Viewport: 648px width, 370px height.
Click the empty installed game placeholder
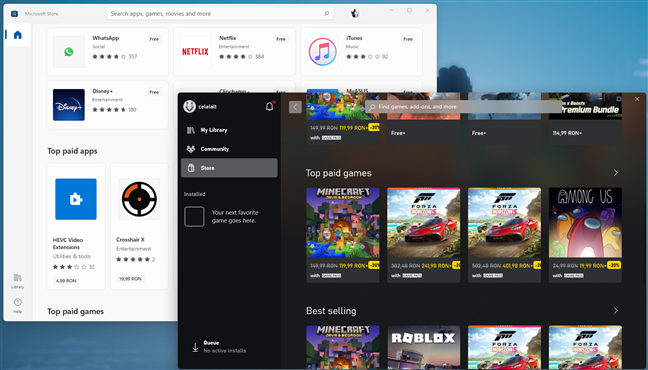tap(194, 217)
